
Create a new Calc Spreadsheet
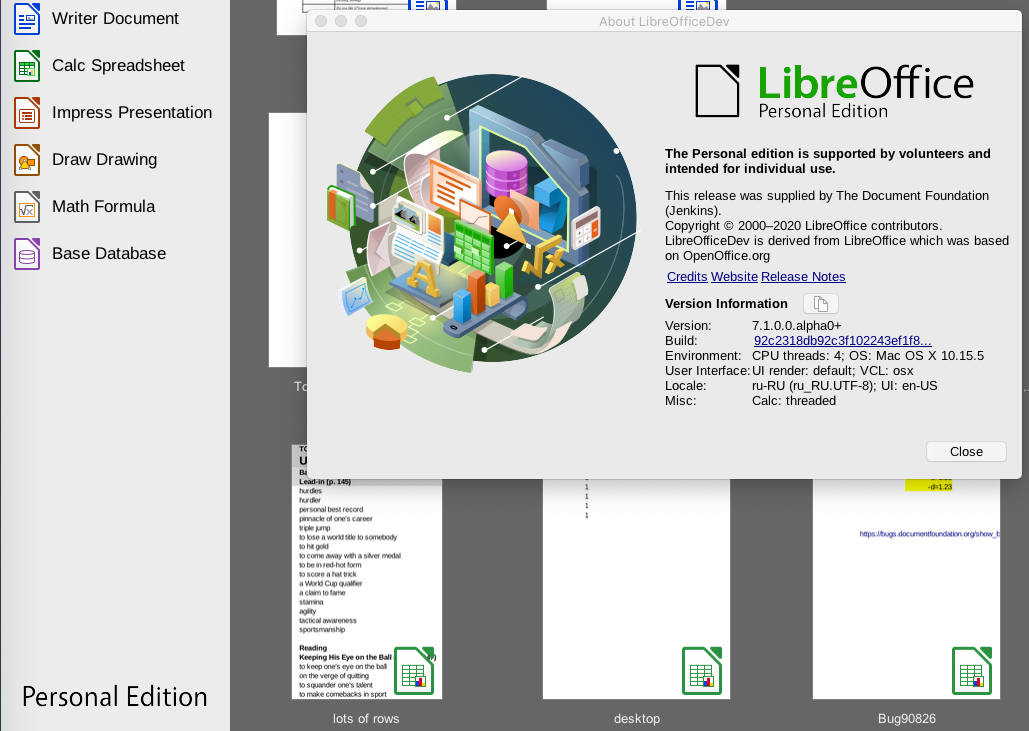pyautogui.click(x=118, y=66)
